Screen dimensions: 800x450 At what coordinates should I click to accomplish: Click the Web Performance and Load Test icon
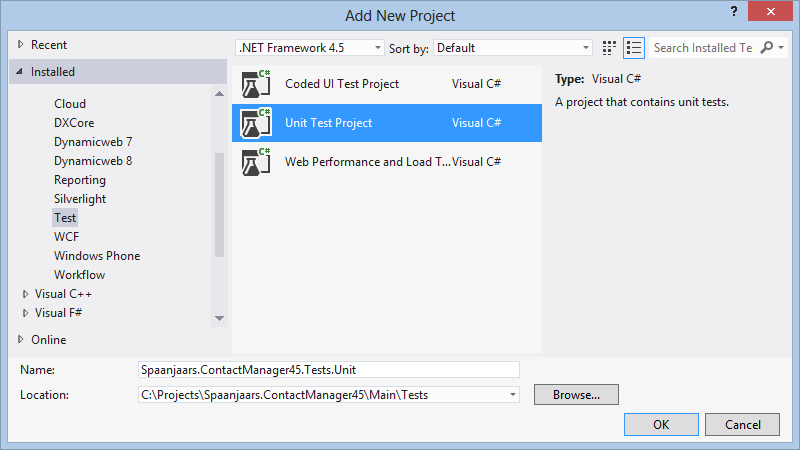tap(256, 161)
